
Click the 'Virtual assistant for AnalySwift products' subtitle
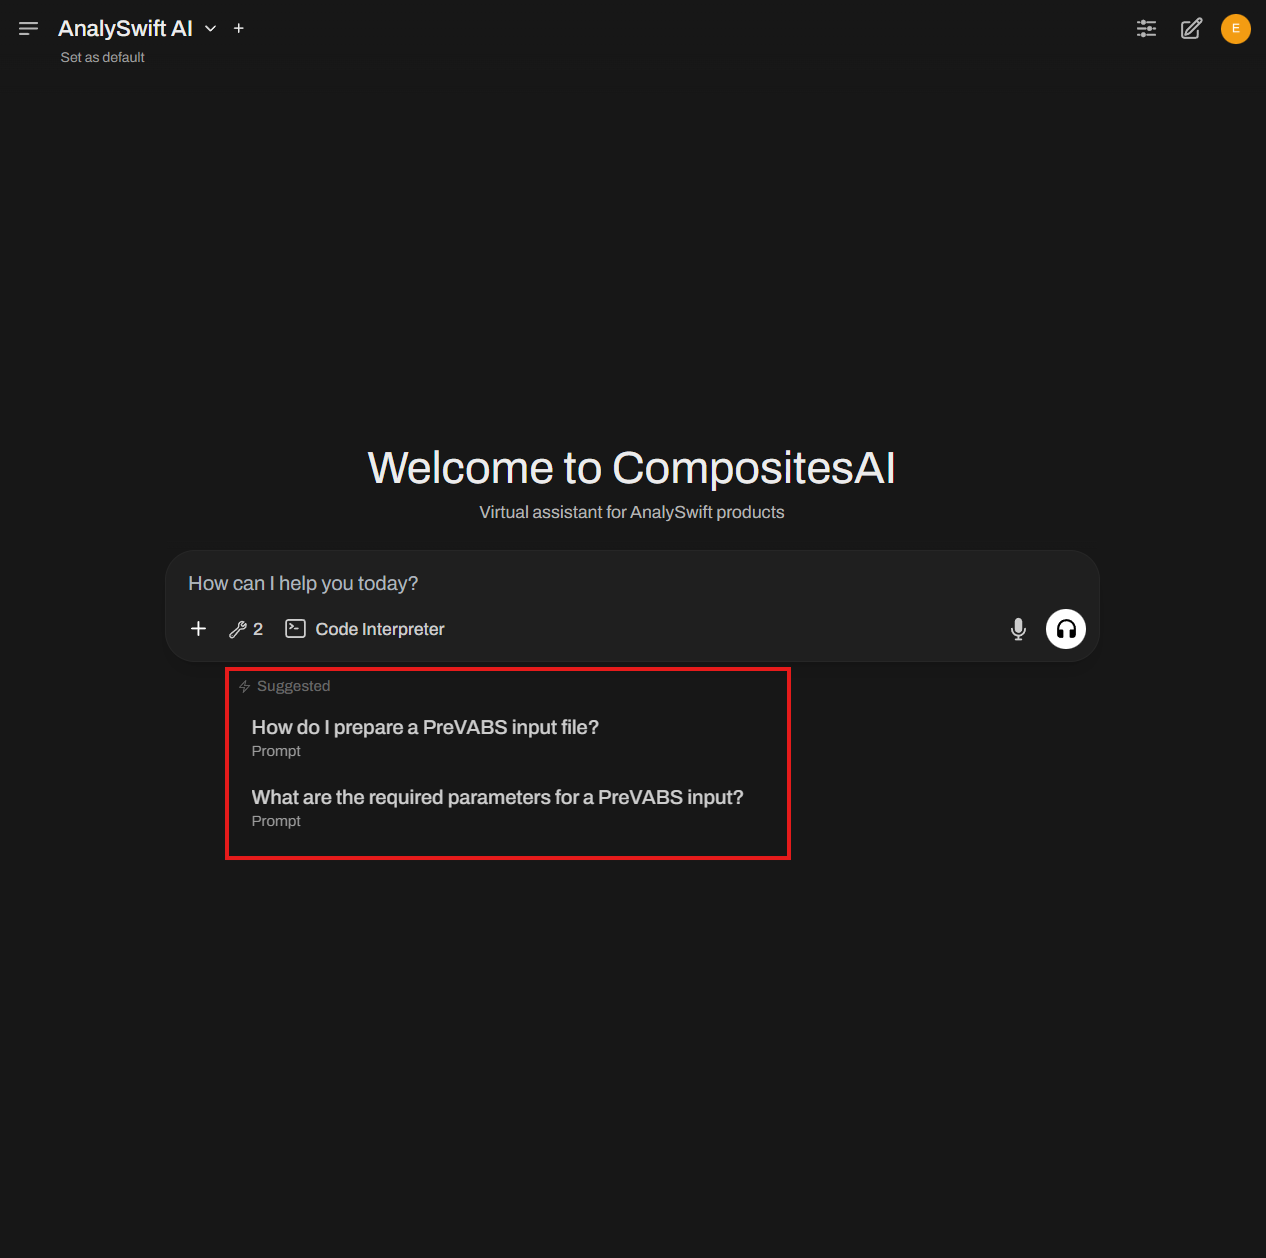tap(631, 512)
